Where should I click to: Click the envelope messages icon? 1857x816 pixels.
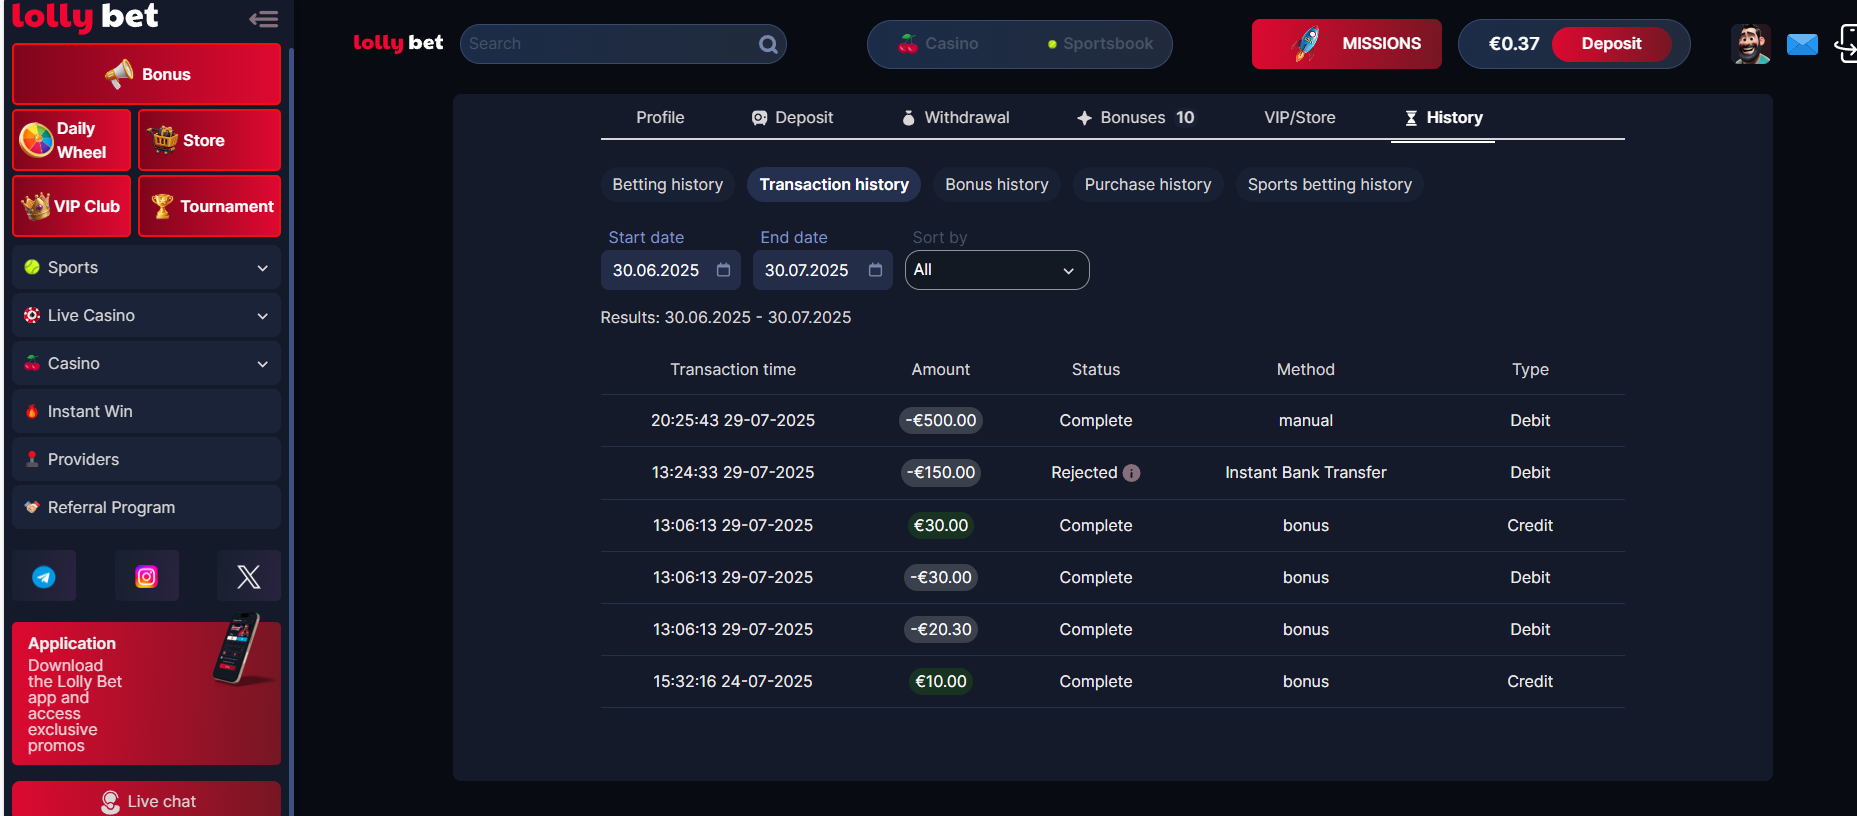(x=1801, y=44)
